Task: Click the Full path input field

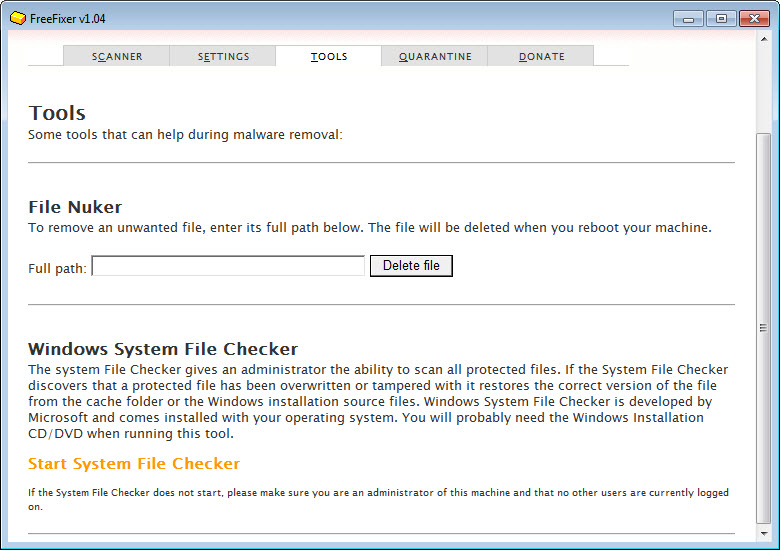Action: pos(228,266)
